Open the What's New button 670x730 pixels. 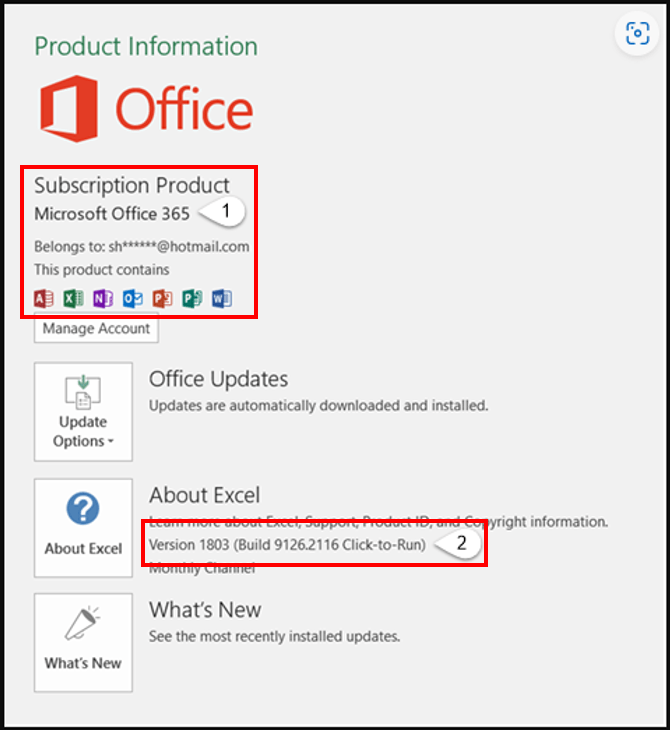point(83,642)
